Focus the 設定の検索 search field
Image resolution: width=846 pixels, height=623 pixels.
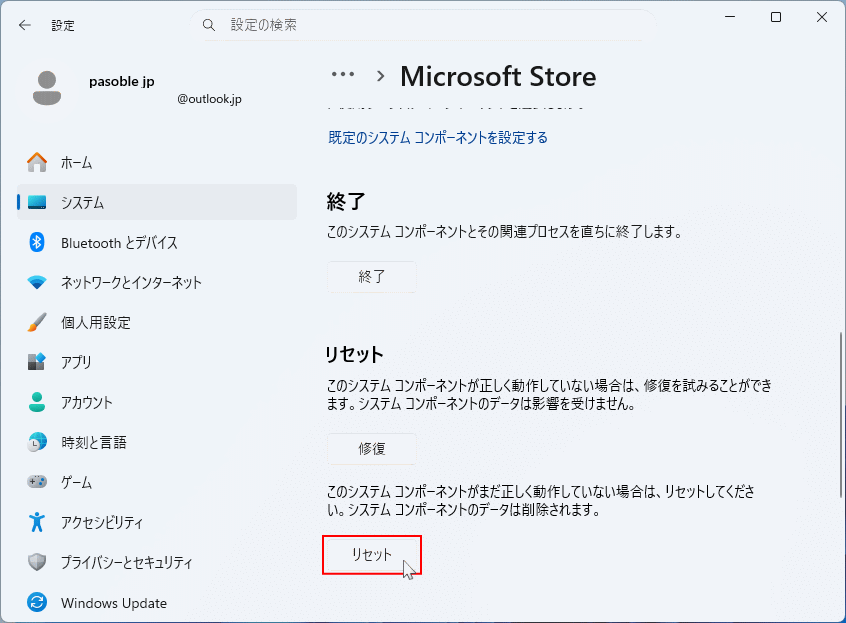pyautogui.click(x=423, y=25)
